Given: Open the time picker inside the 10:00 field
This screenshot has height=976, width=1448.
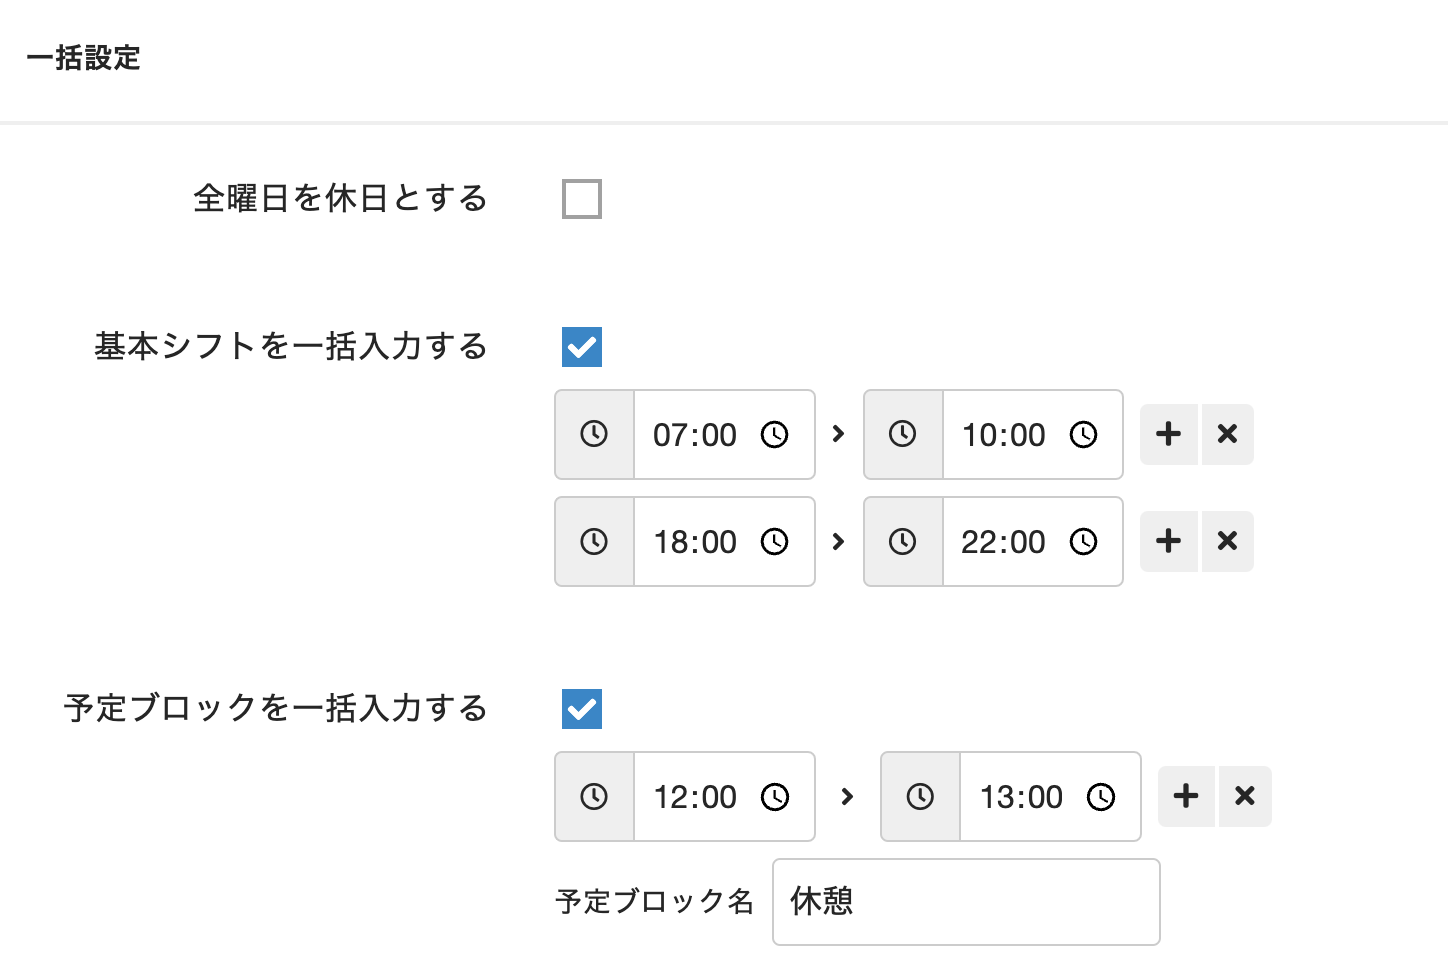Looking at the screenshot, I should point(1084,435).
